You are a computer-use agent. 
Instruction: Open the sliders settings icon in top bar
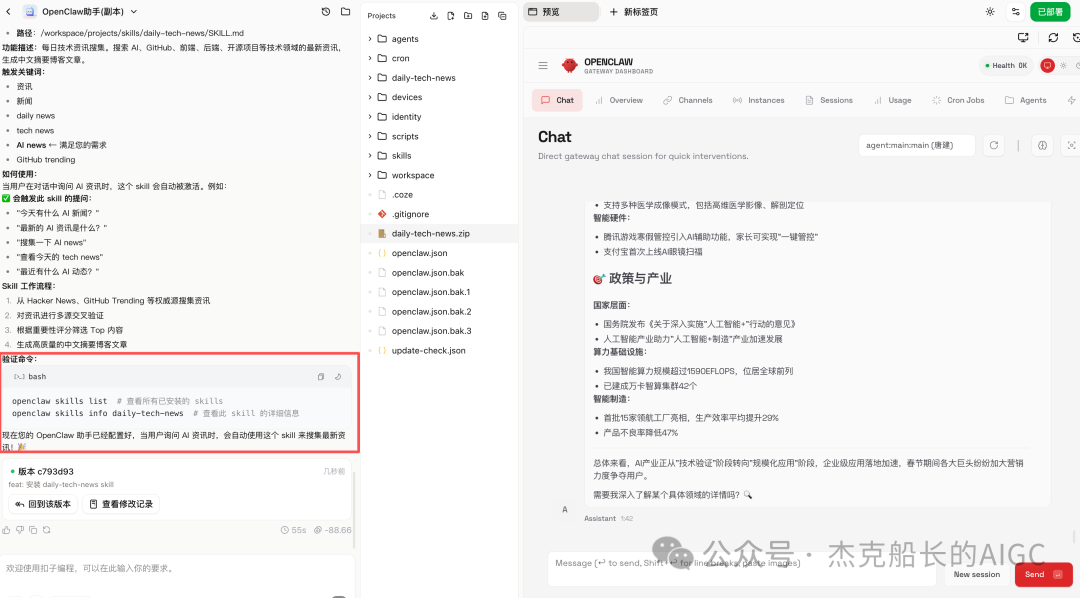coord(1015,12)
